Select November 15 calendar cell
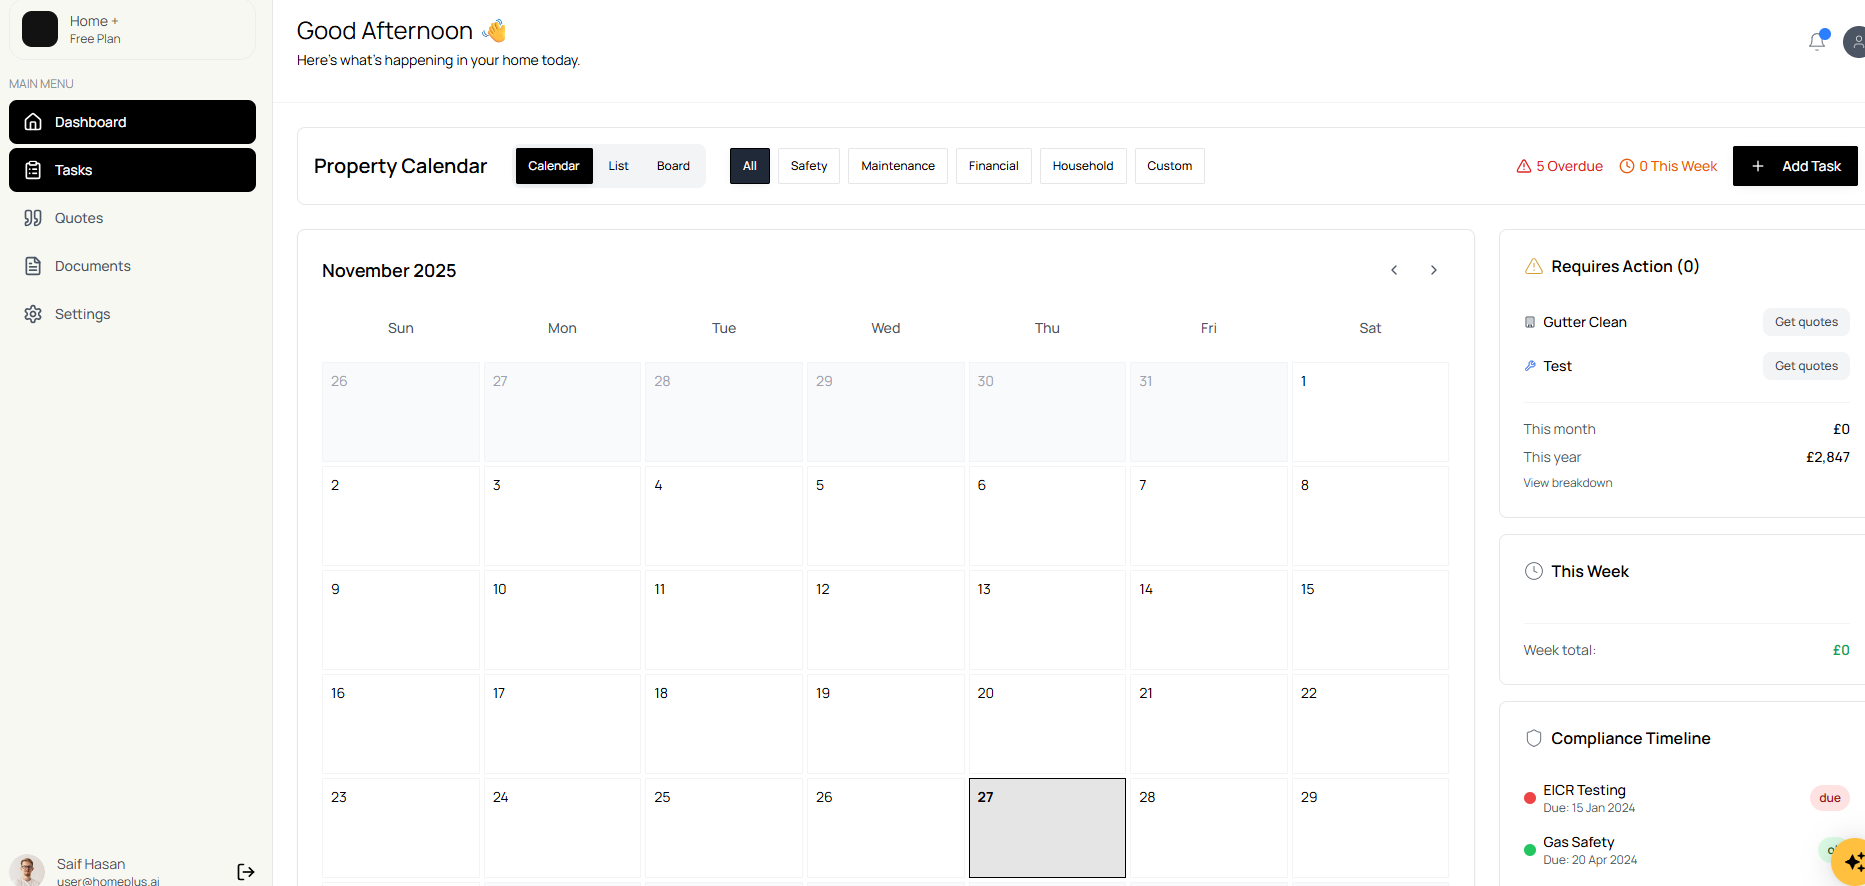The height and width of the screenshot is (886, 1865). tap(1370, 620)
